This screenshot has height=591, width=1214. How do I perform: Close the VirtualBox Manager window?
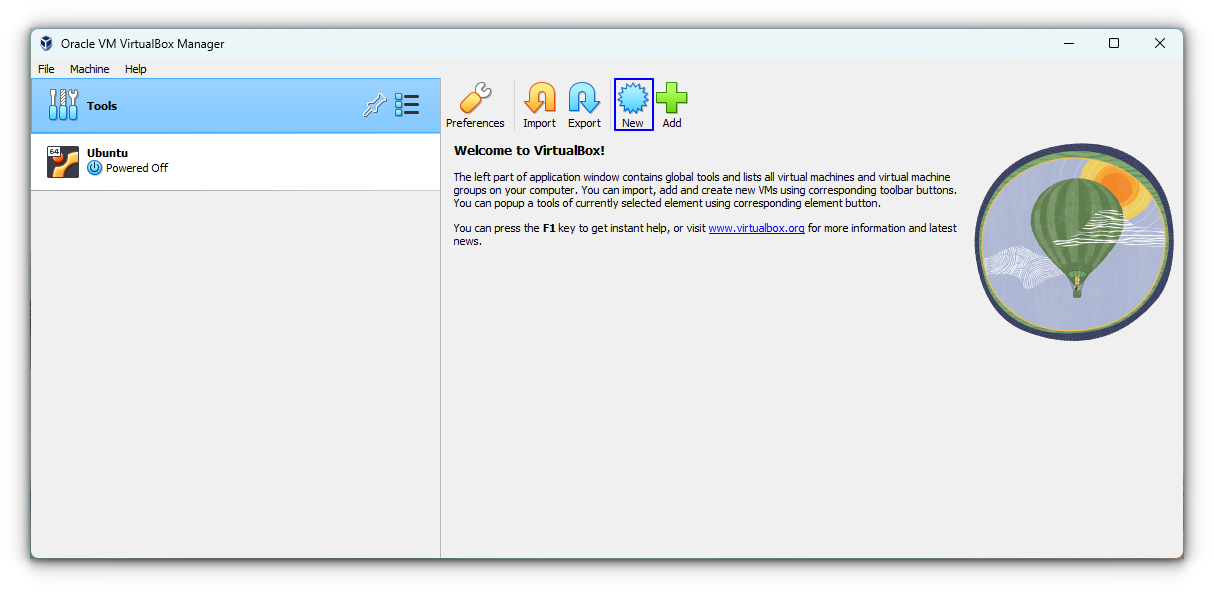pyautogui.click(x=1160, y=44)
